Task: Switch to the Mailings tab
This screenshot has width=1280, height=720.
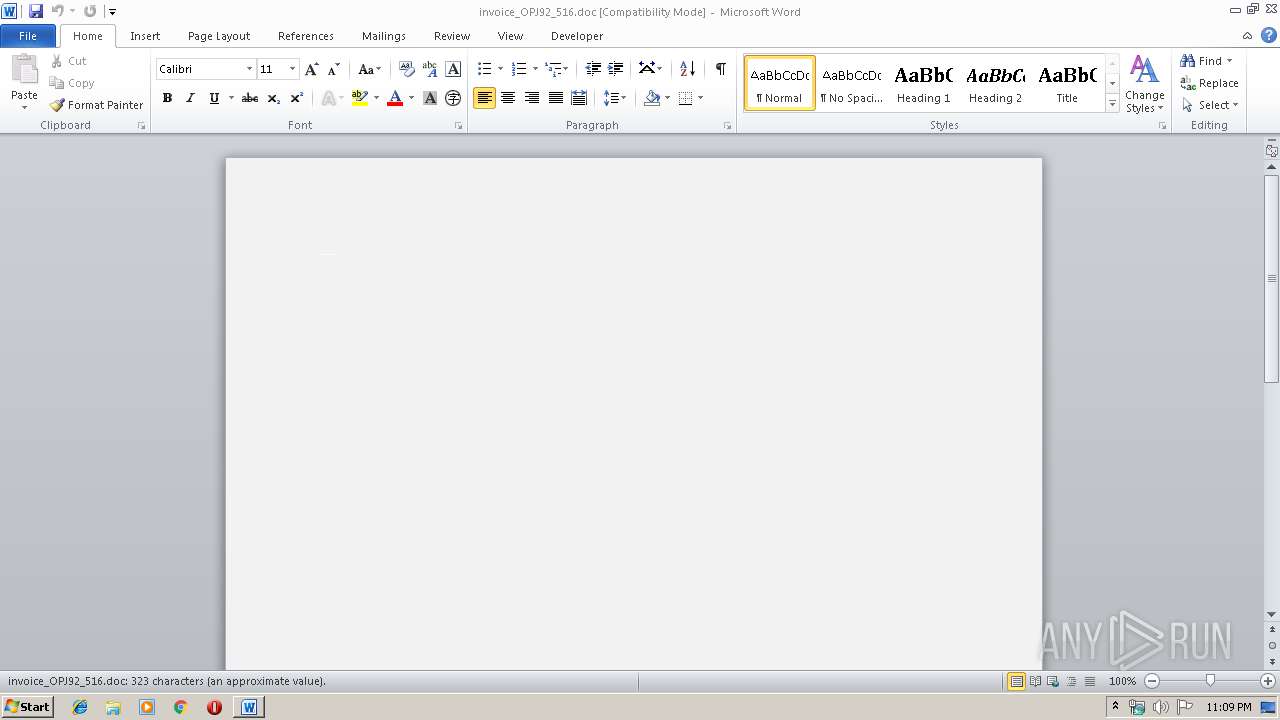Action: click(x=384, y=36)
